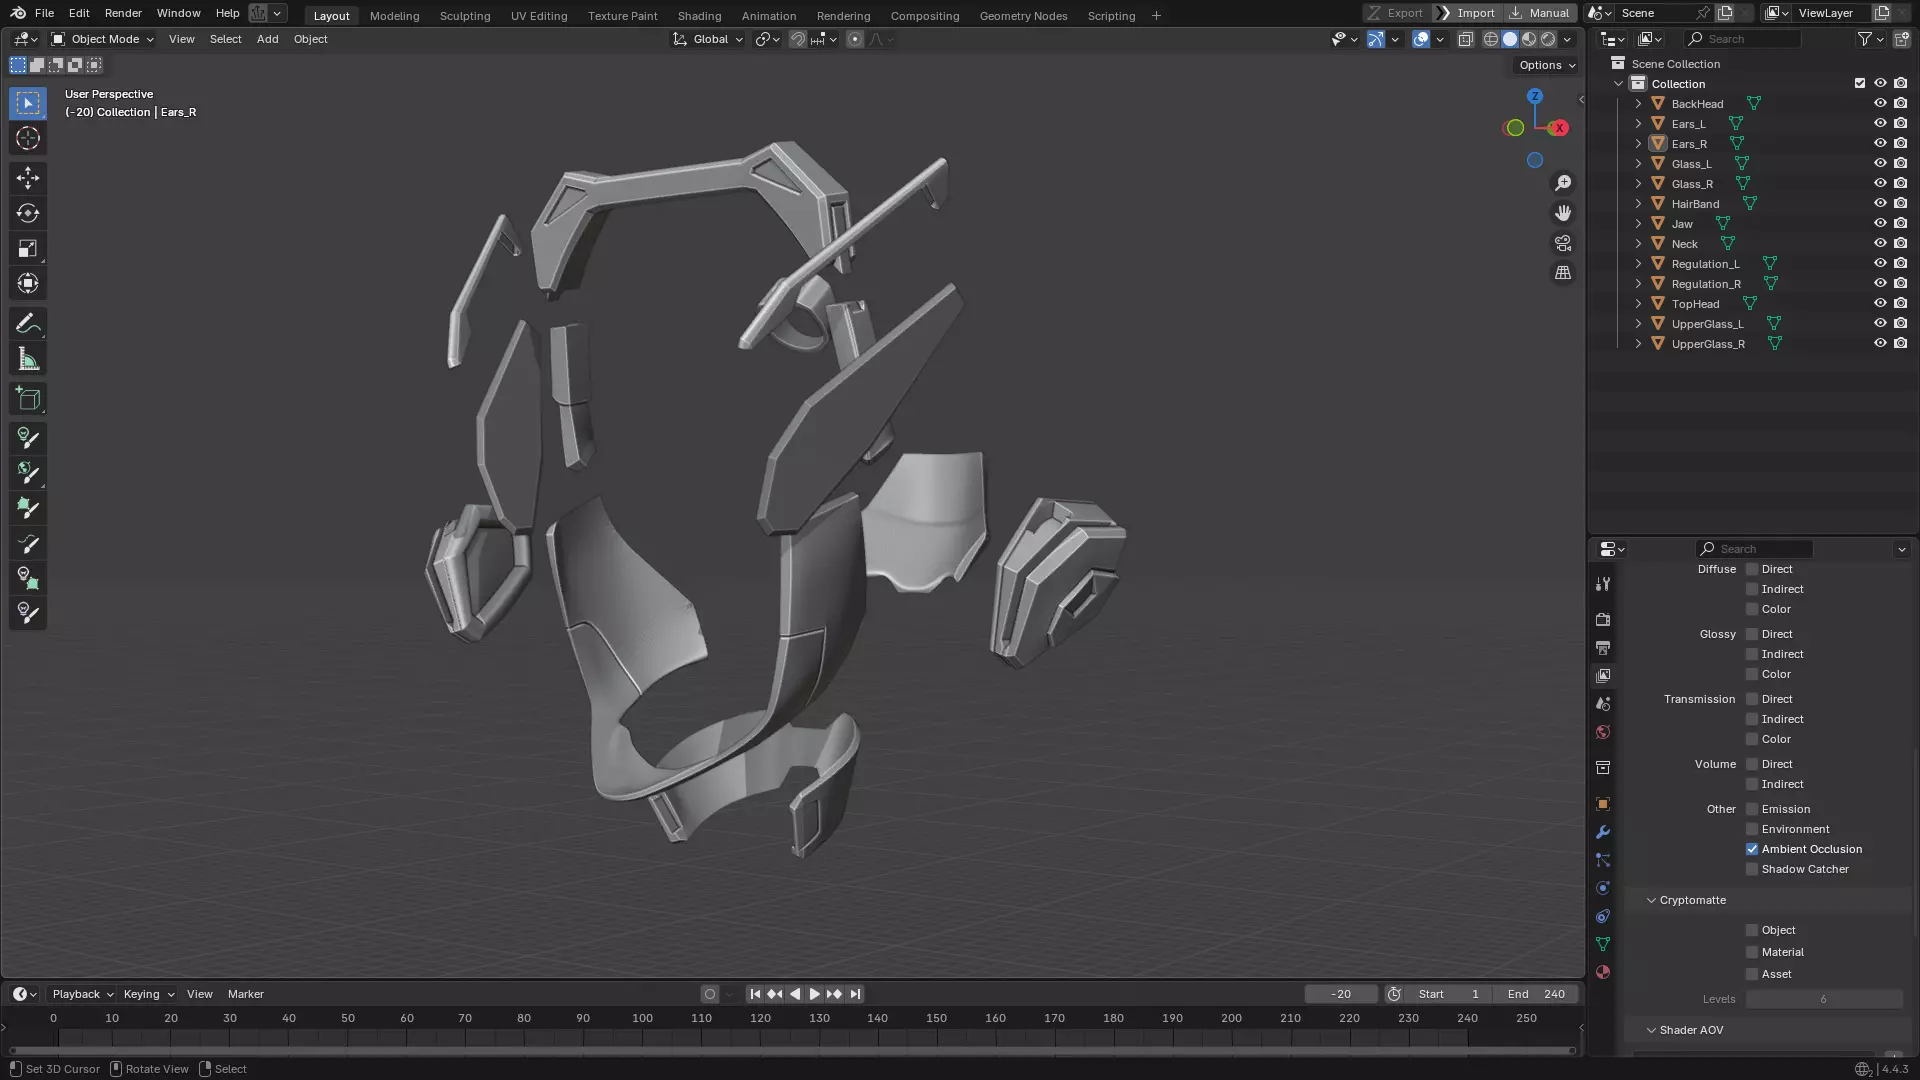Open the Object Data mesh tab

(1603, 944)
